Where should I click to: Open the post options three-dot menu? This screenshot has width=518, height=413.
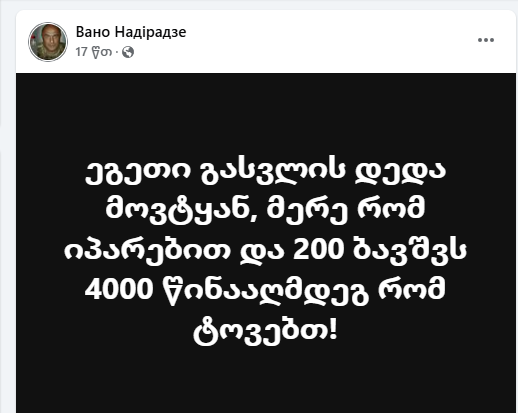(x=486, y=40)
